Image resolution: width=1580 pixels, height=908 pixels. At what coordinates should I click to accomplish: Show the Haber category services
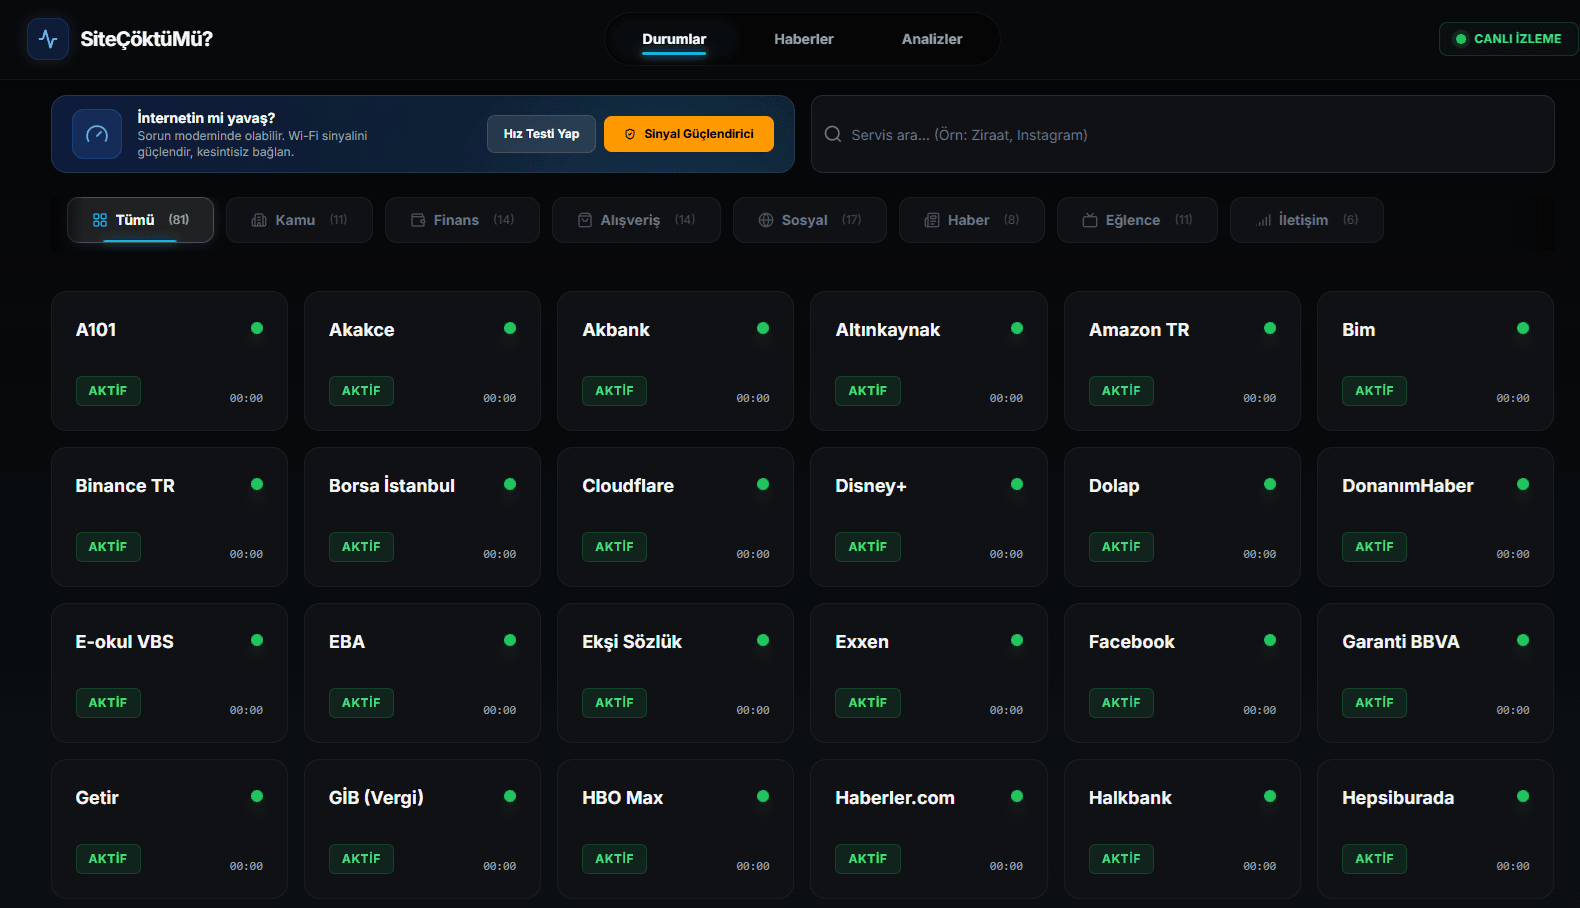point(971,220)
